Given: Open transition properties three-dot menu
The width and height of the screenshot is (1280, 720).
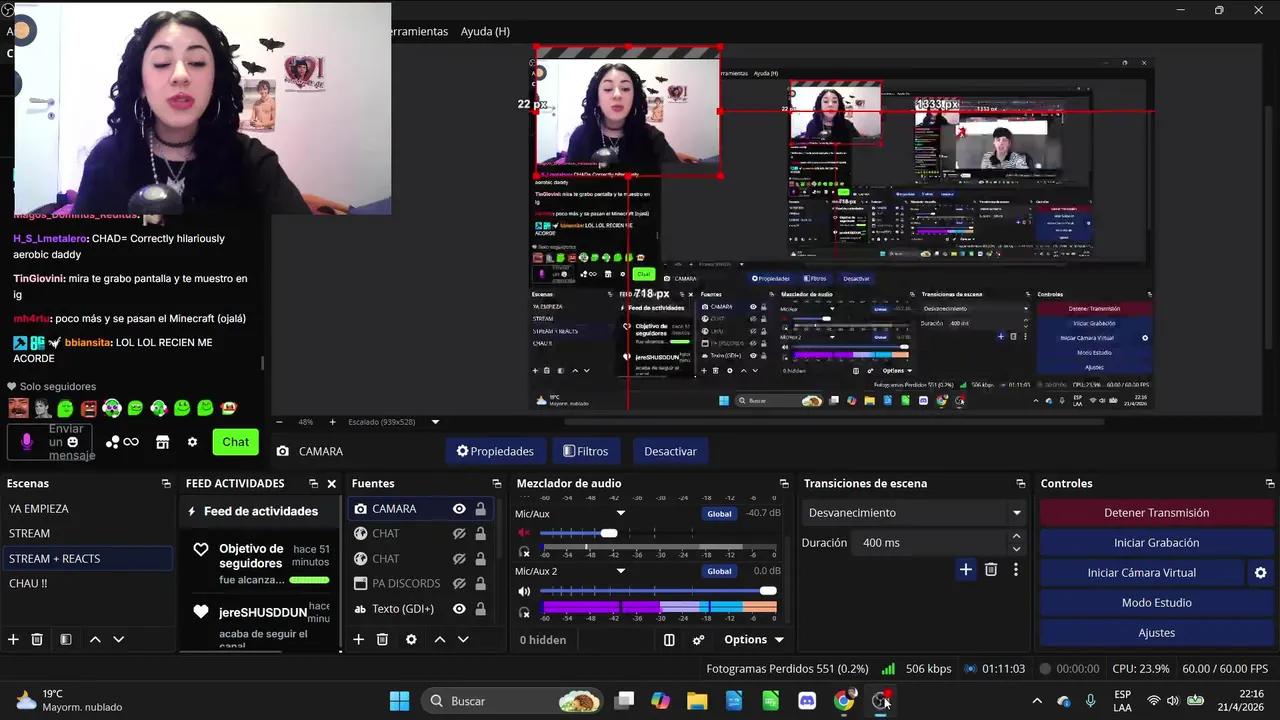Looking at the screenshot, I should click(x=1016, y=569).
